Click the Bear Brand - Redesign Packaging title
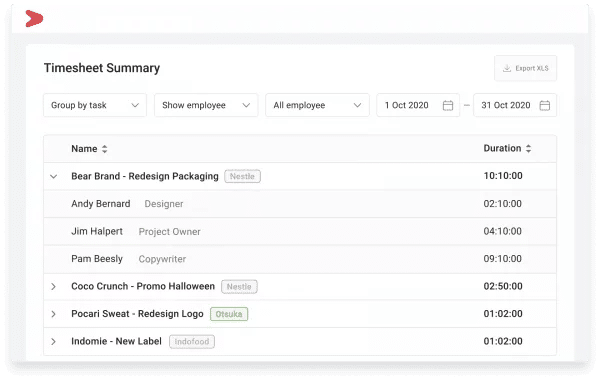600x380 pixels. [145, 176]
